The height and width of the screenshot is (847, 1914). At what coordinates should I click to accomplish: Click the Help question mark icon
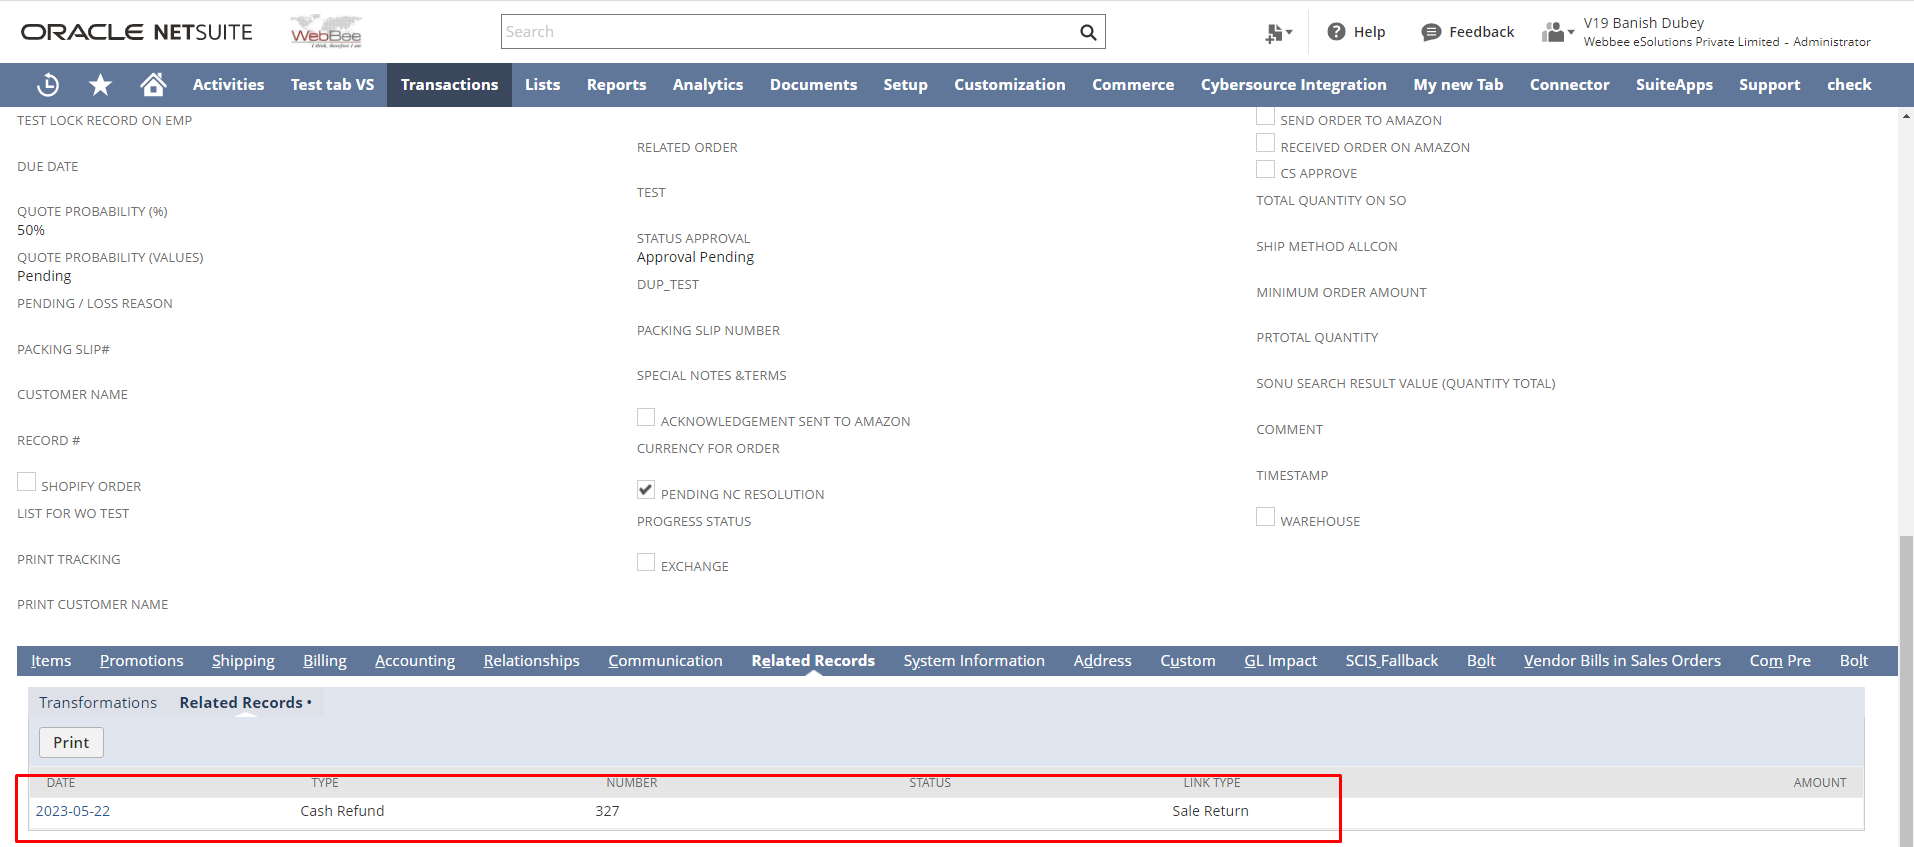(1336, 32)
